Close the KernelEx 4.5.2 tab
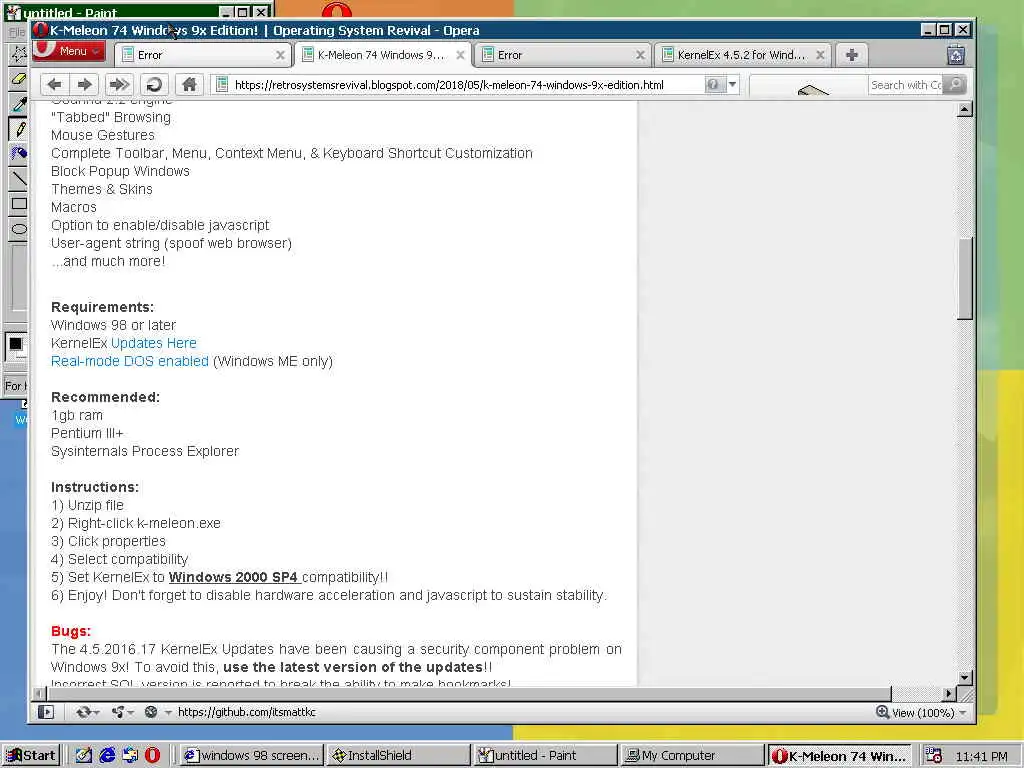Image resolution: width=1024 pixels, height=768 pixels. (820, 55)
